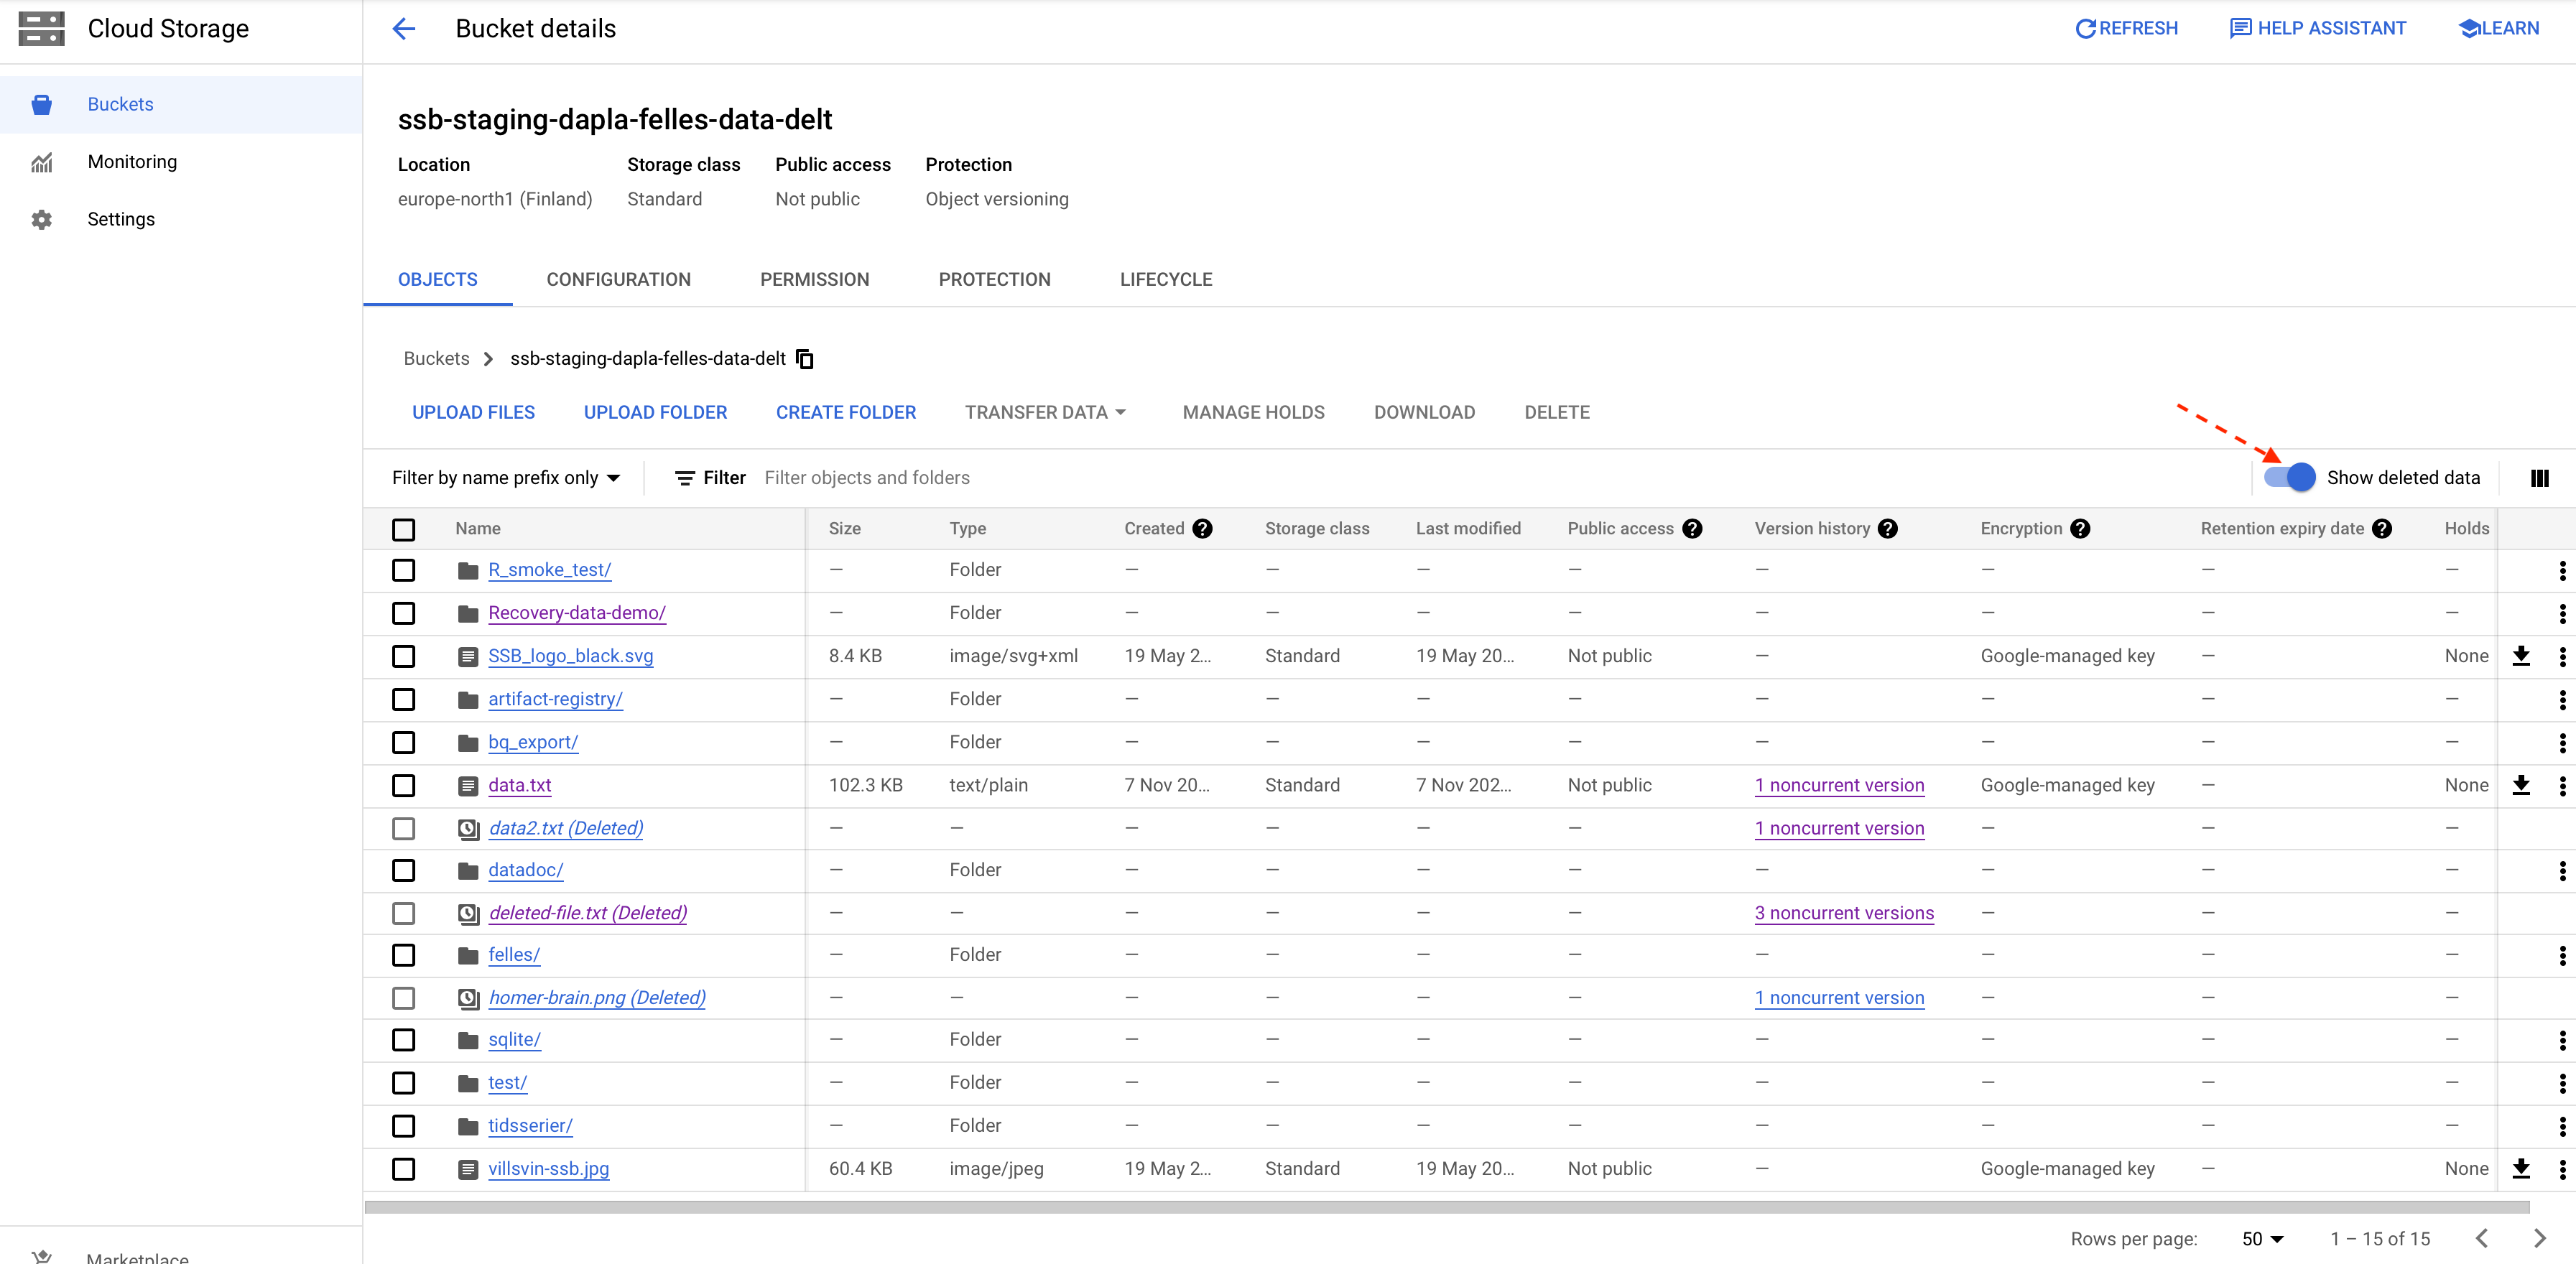Screen dimensions: 2576x1264
Task: Click the download icon for data.txt
Action: [2522, 785]
